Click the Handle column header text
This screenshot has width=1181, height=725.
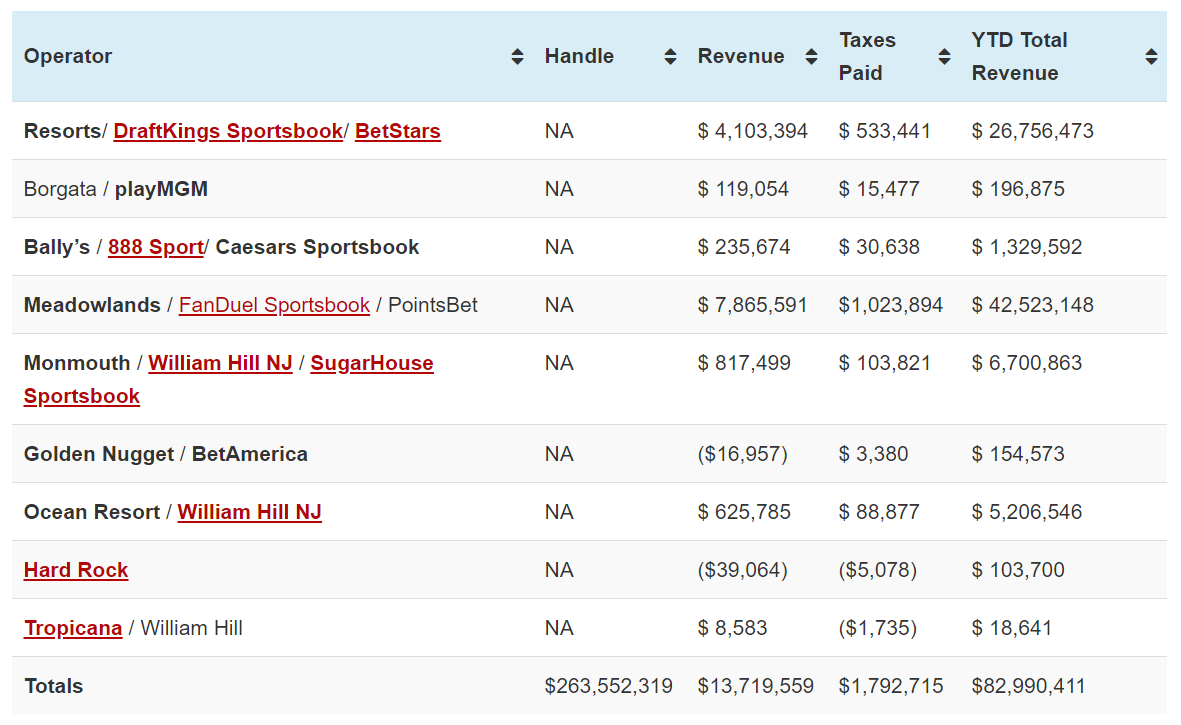pos(579,57)
